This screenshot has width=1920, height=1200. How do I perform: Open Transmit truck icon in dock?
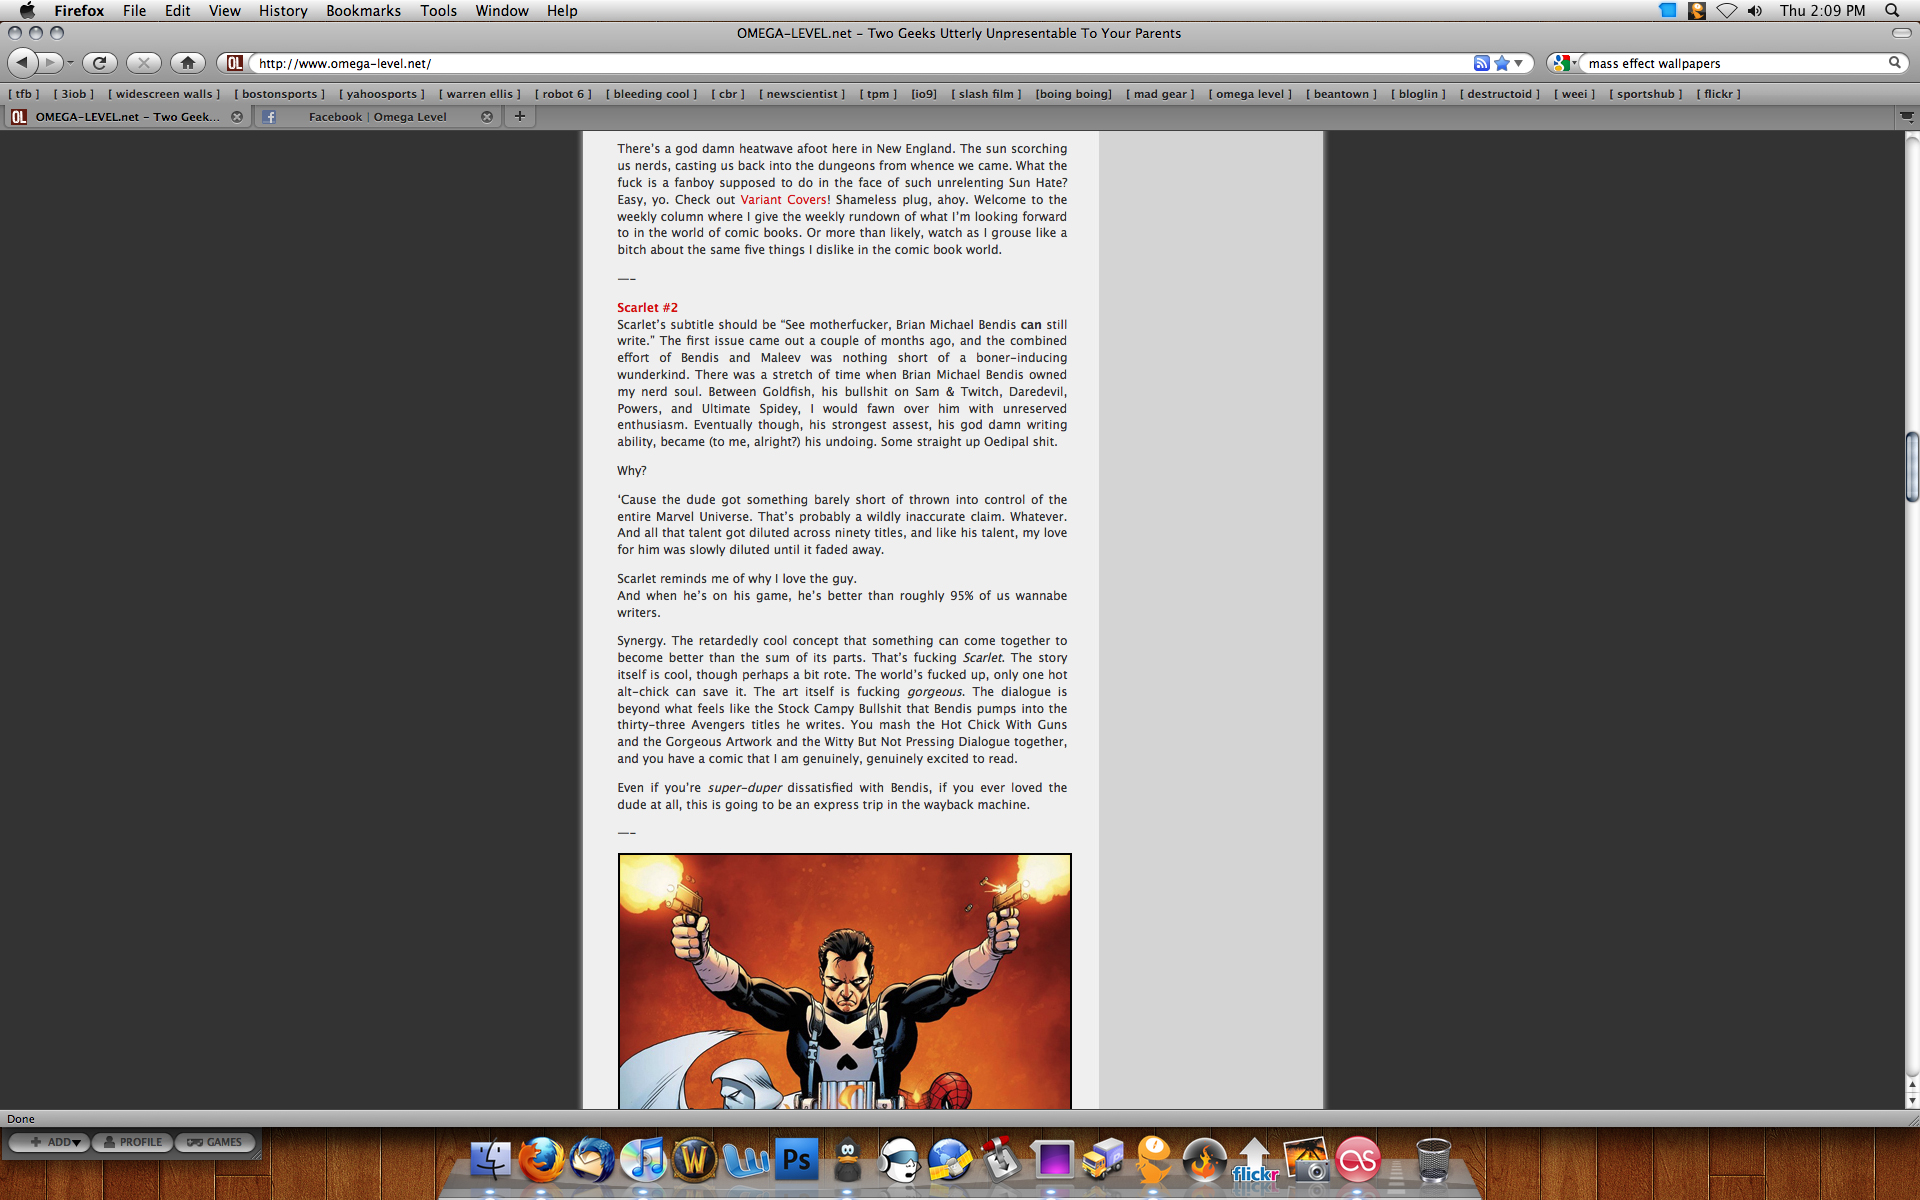click(x=1103, y=1160)
